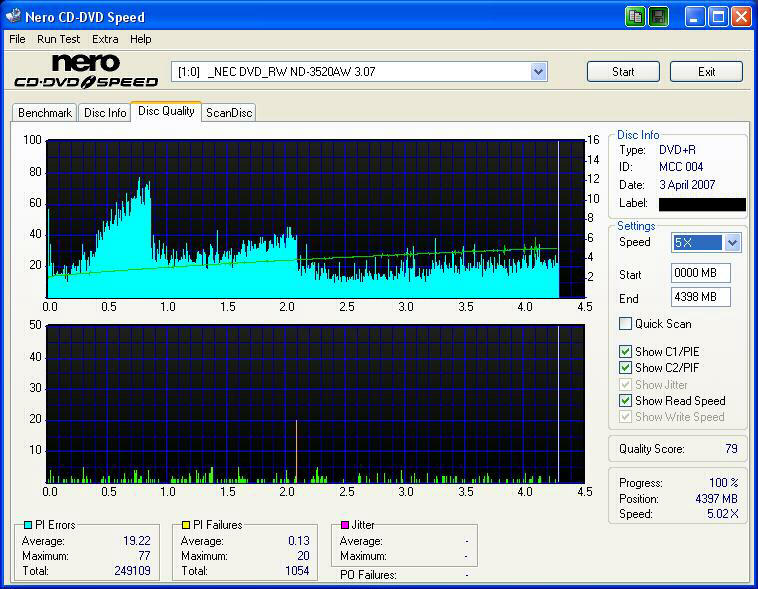The width and height of the screenshot is (758, 589).
Task: Click the cyan PI Errors color swatch
Action: pos(28,525)
